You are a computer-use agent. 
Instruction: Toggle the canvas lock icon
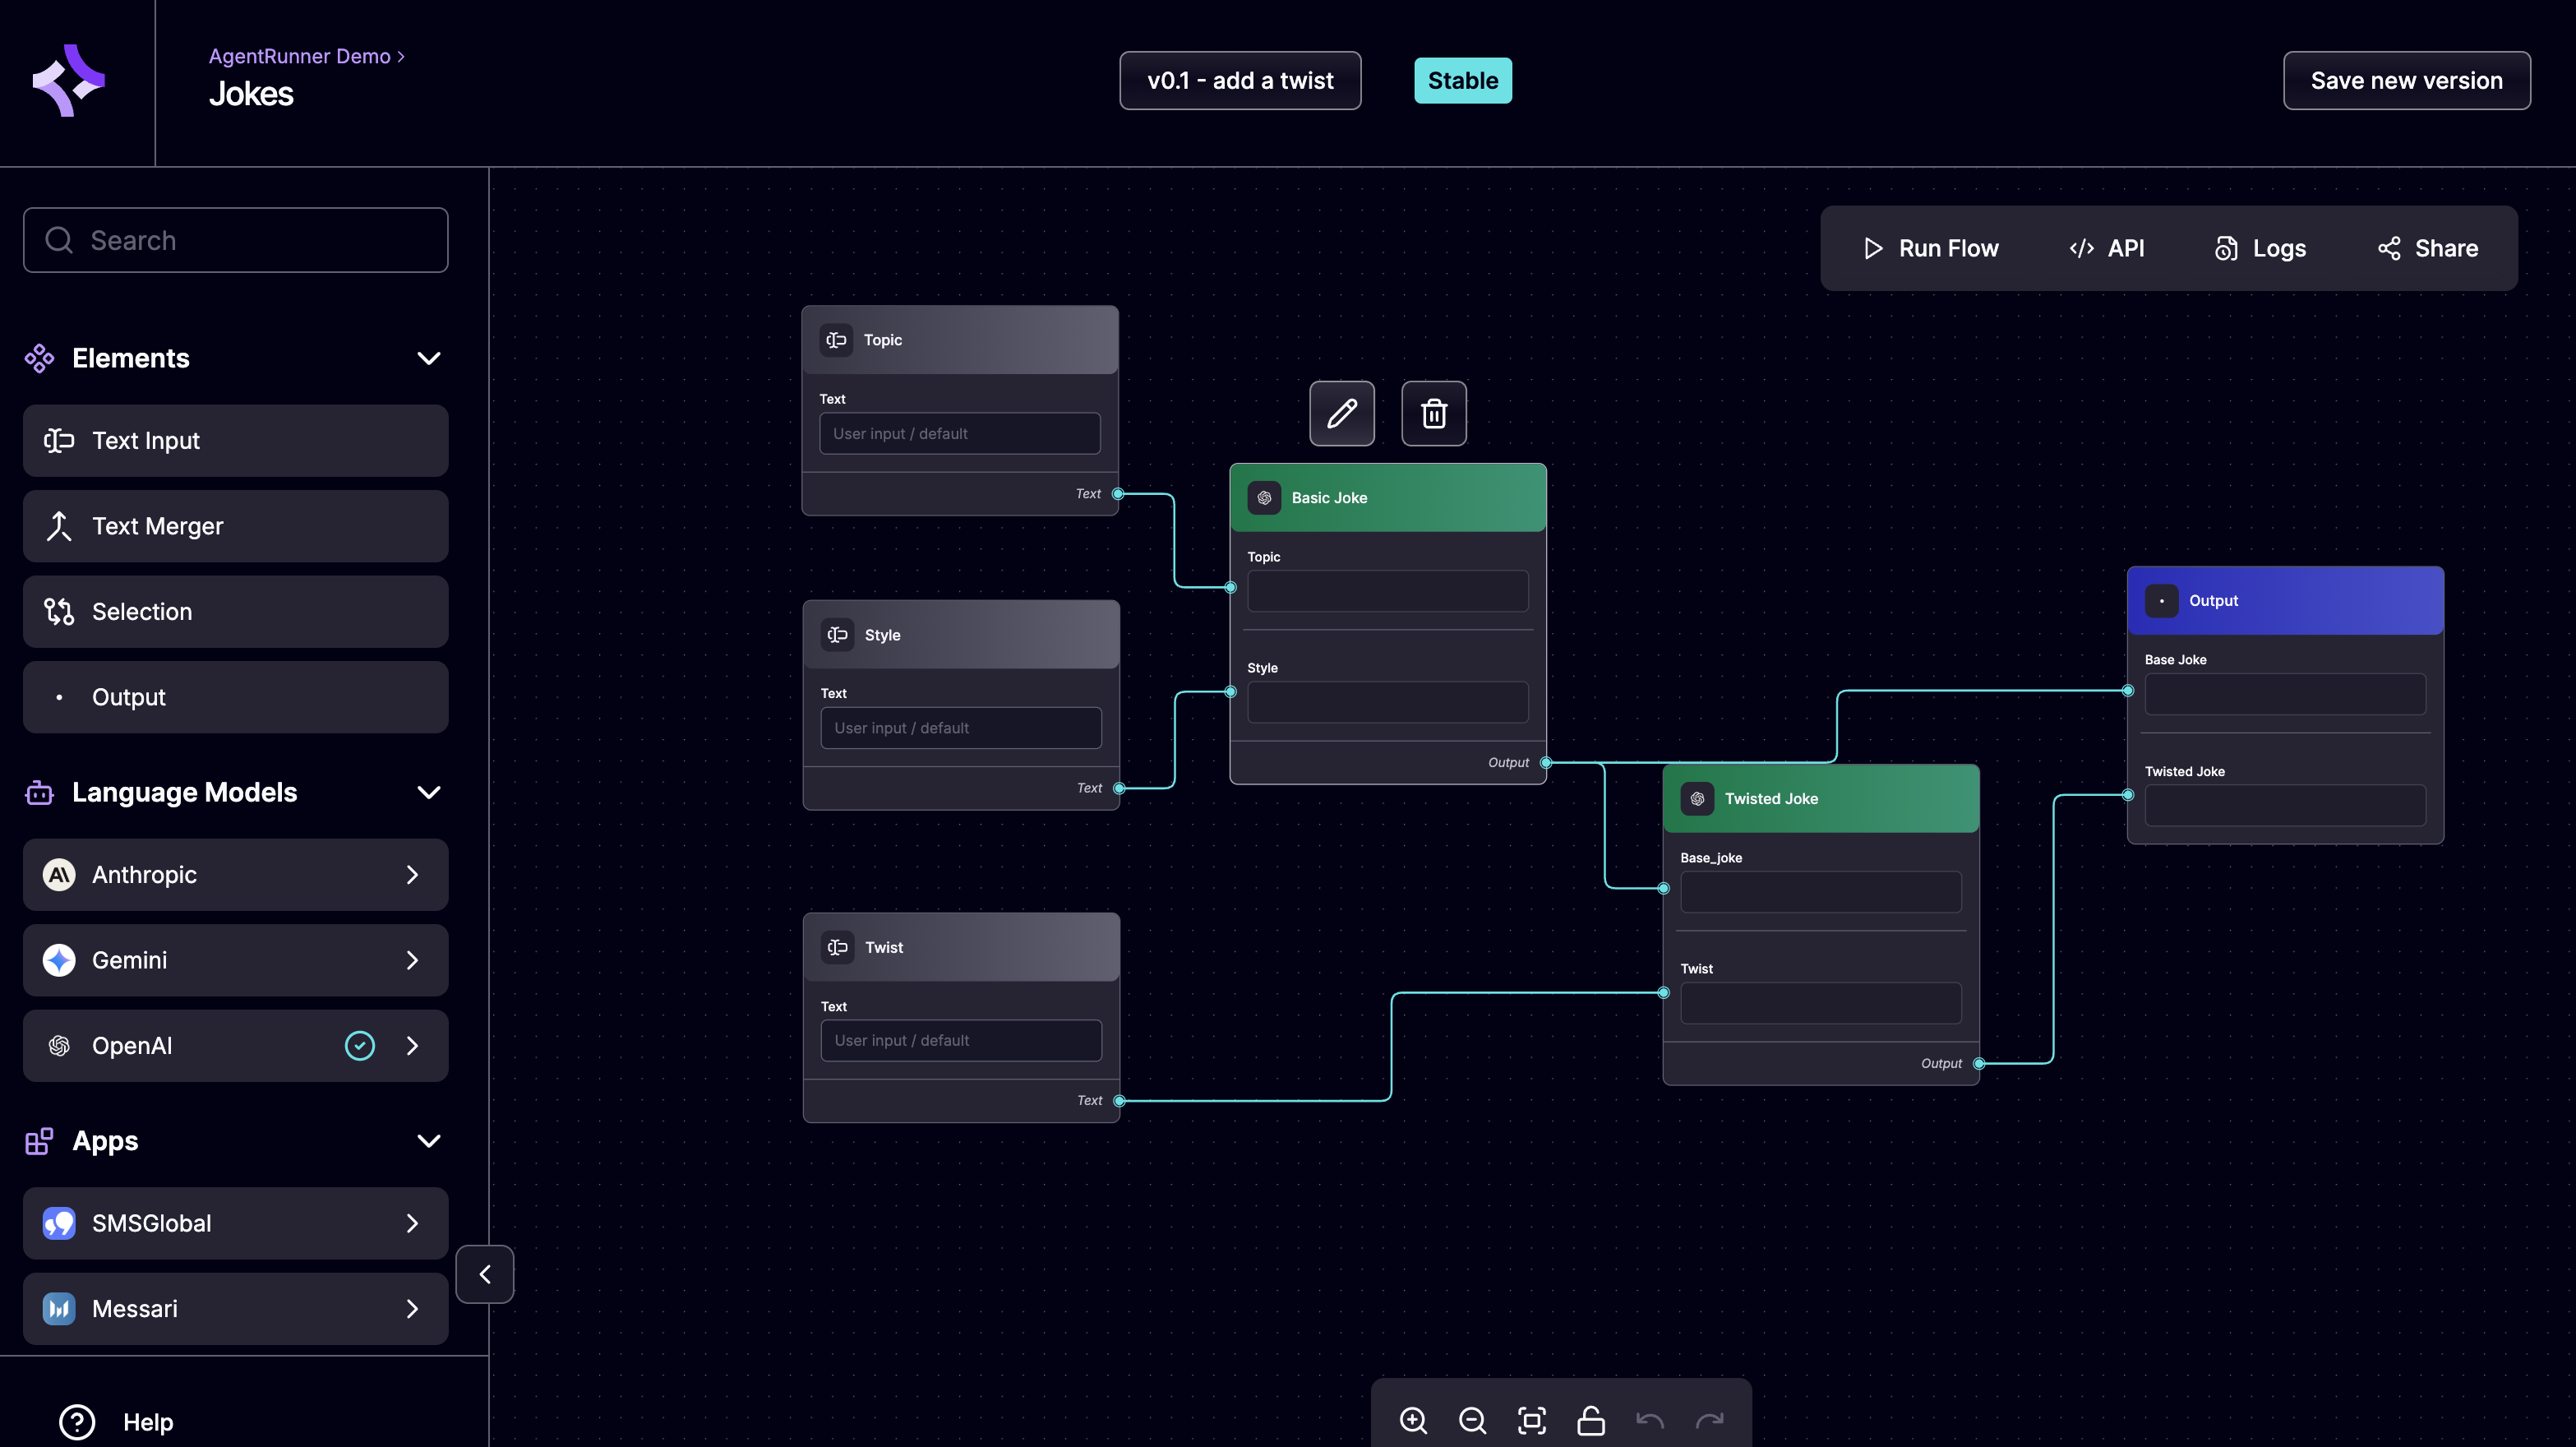point(1590,1420)
